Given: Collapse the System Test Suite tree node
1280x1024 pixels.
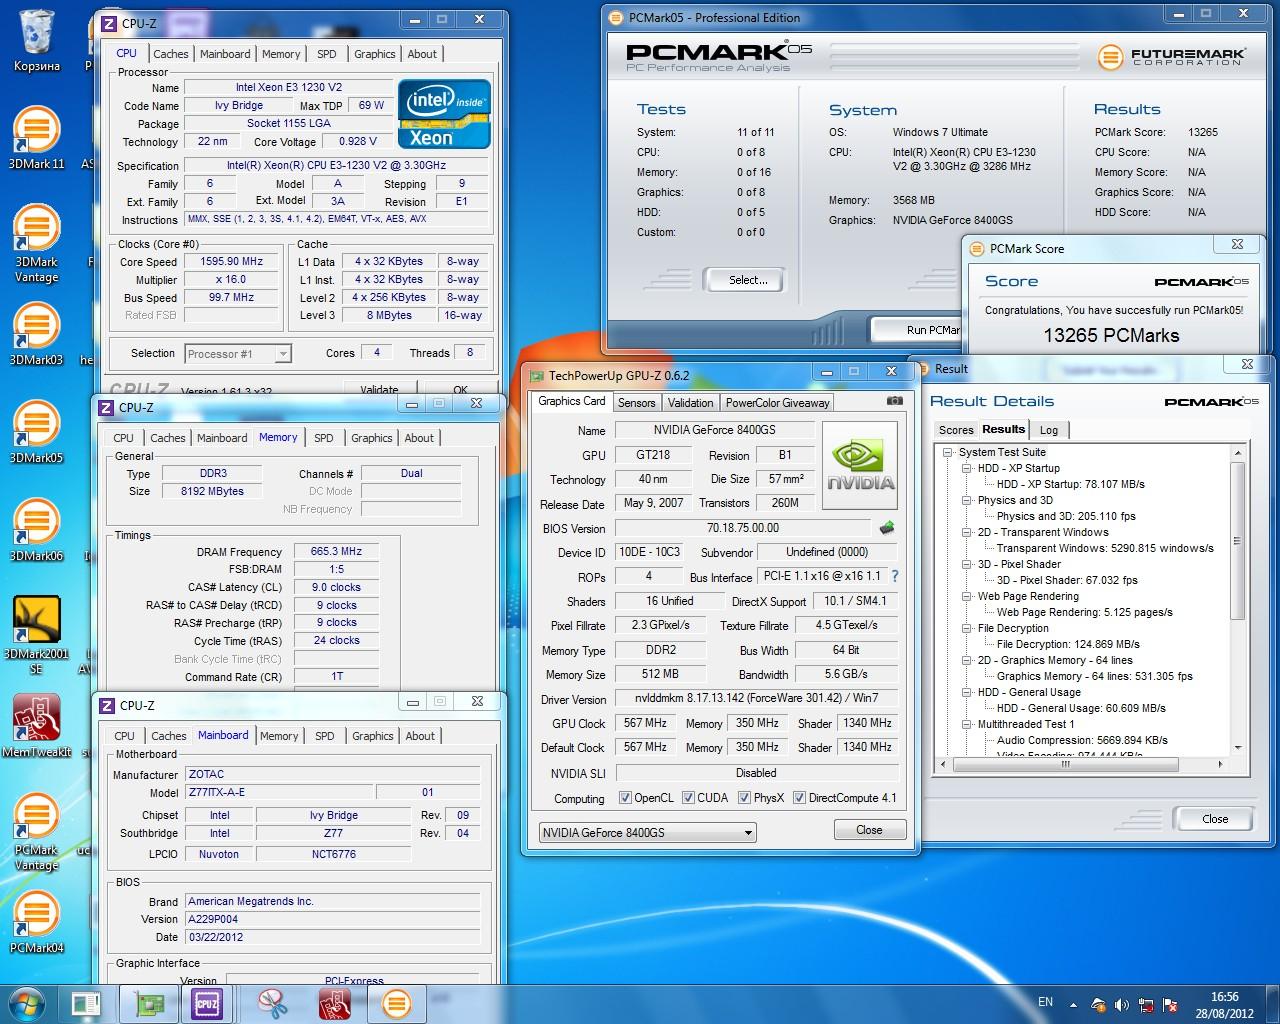Looking at the screenshot, I should pos(948,452).
